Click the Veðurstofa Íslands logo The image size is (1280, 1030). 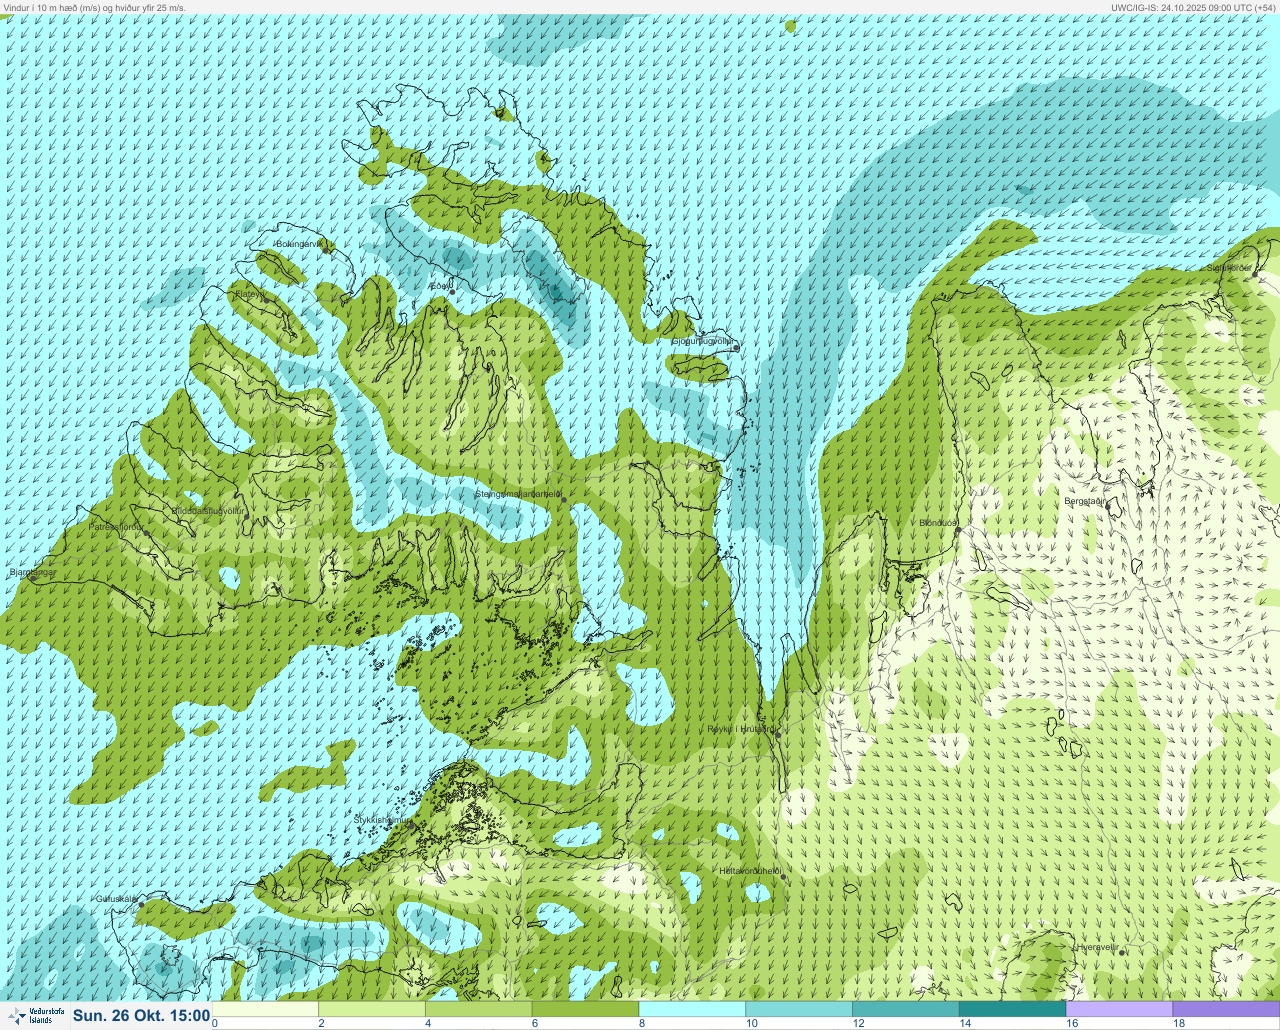coord(35,1016)
